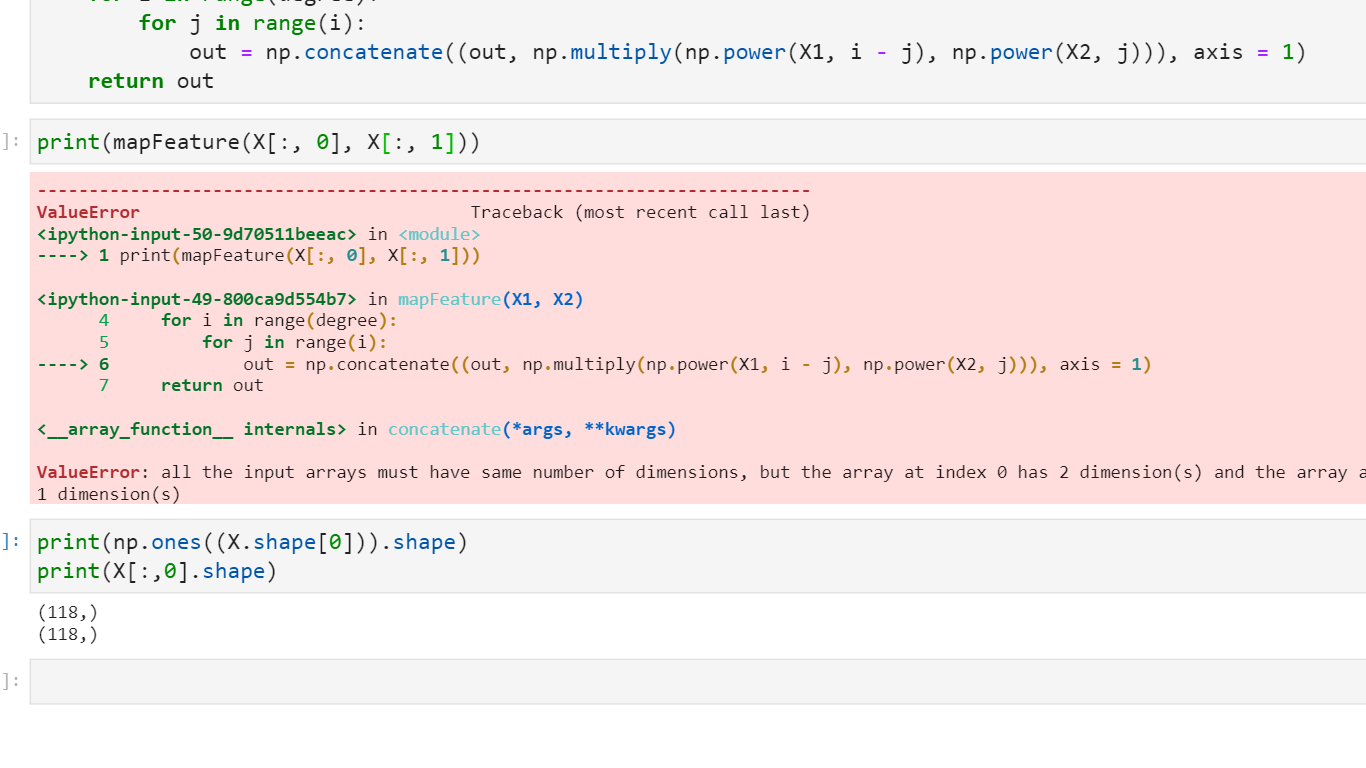1366x768 pixels.
Task: Click the ipython-input-49-800ca9d554b7 reference
Action: [x=196, y=299]
